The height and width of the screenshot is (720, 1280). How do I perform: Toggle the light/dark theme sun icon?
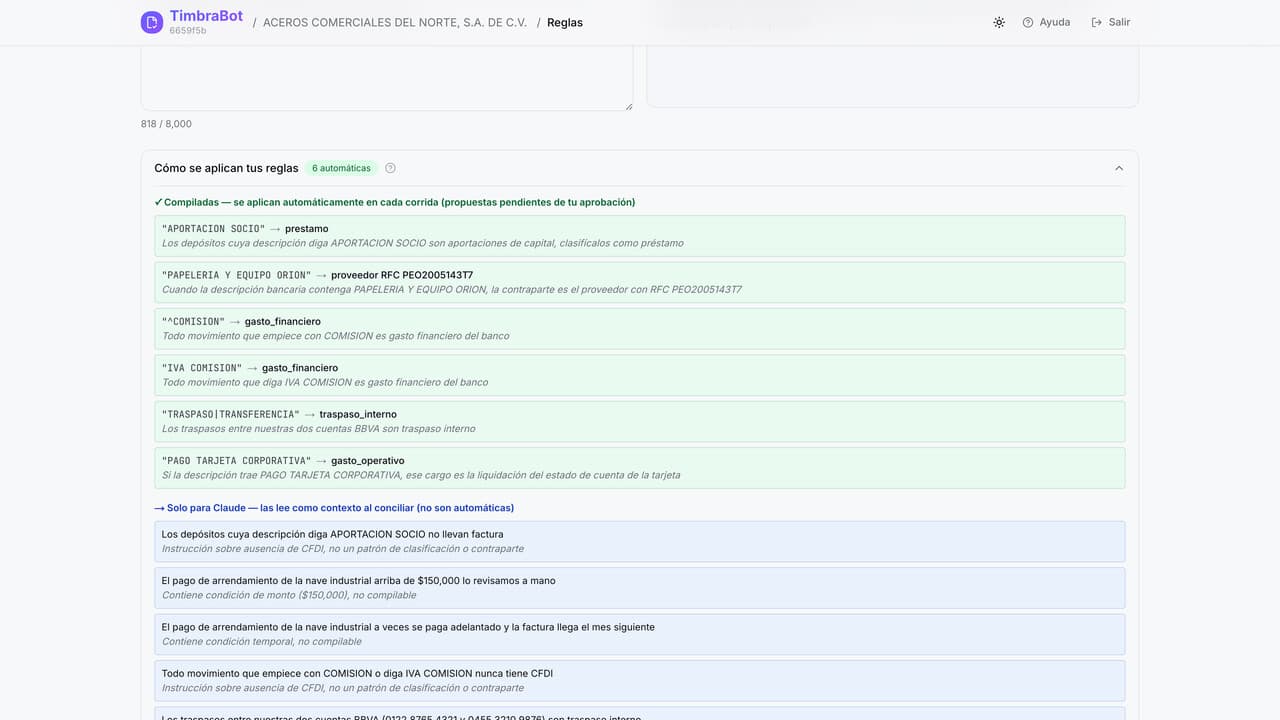click(999, 22)
